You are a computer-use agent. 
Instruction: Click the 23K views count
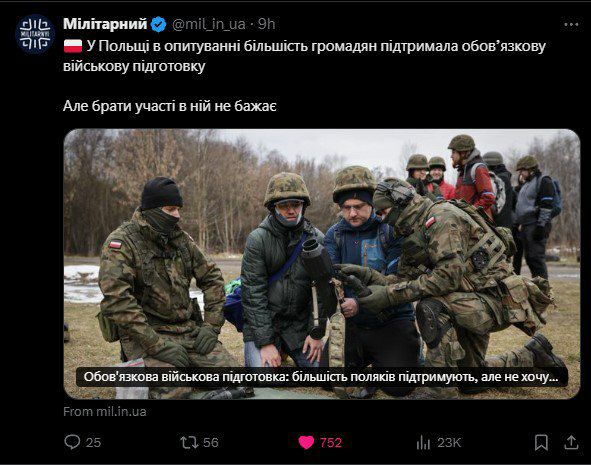pos(449,442)
